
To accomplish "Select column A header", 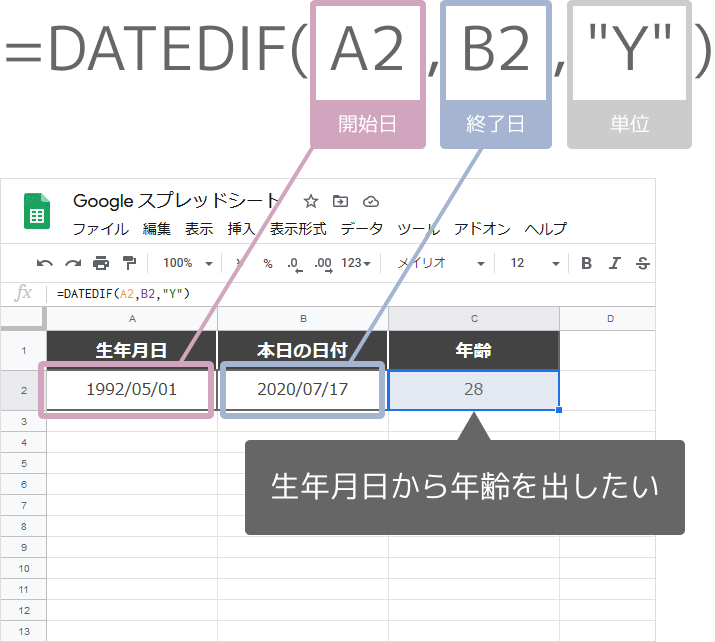I will pyautogui.click(x=132, y=319).
